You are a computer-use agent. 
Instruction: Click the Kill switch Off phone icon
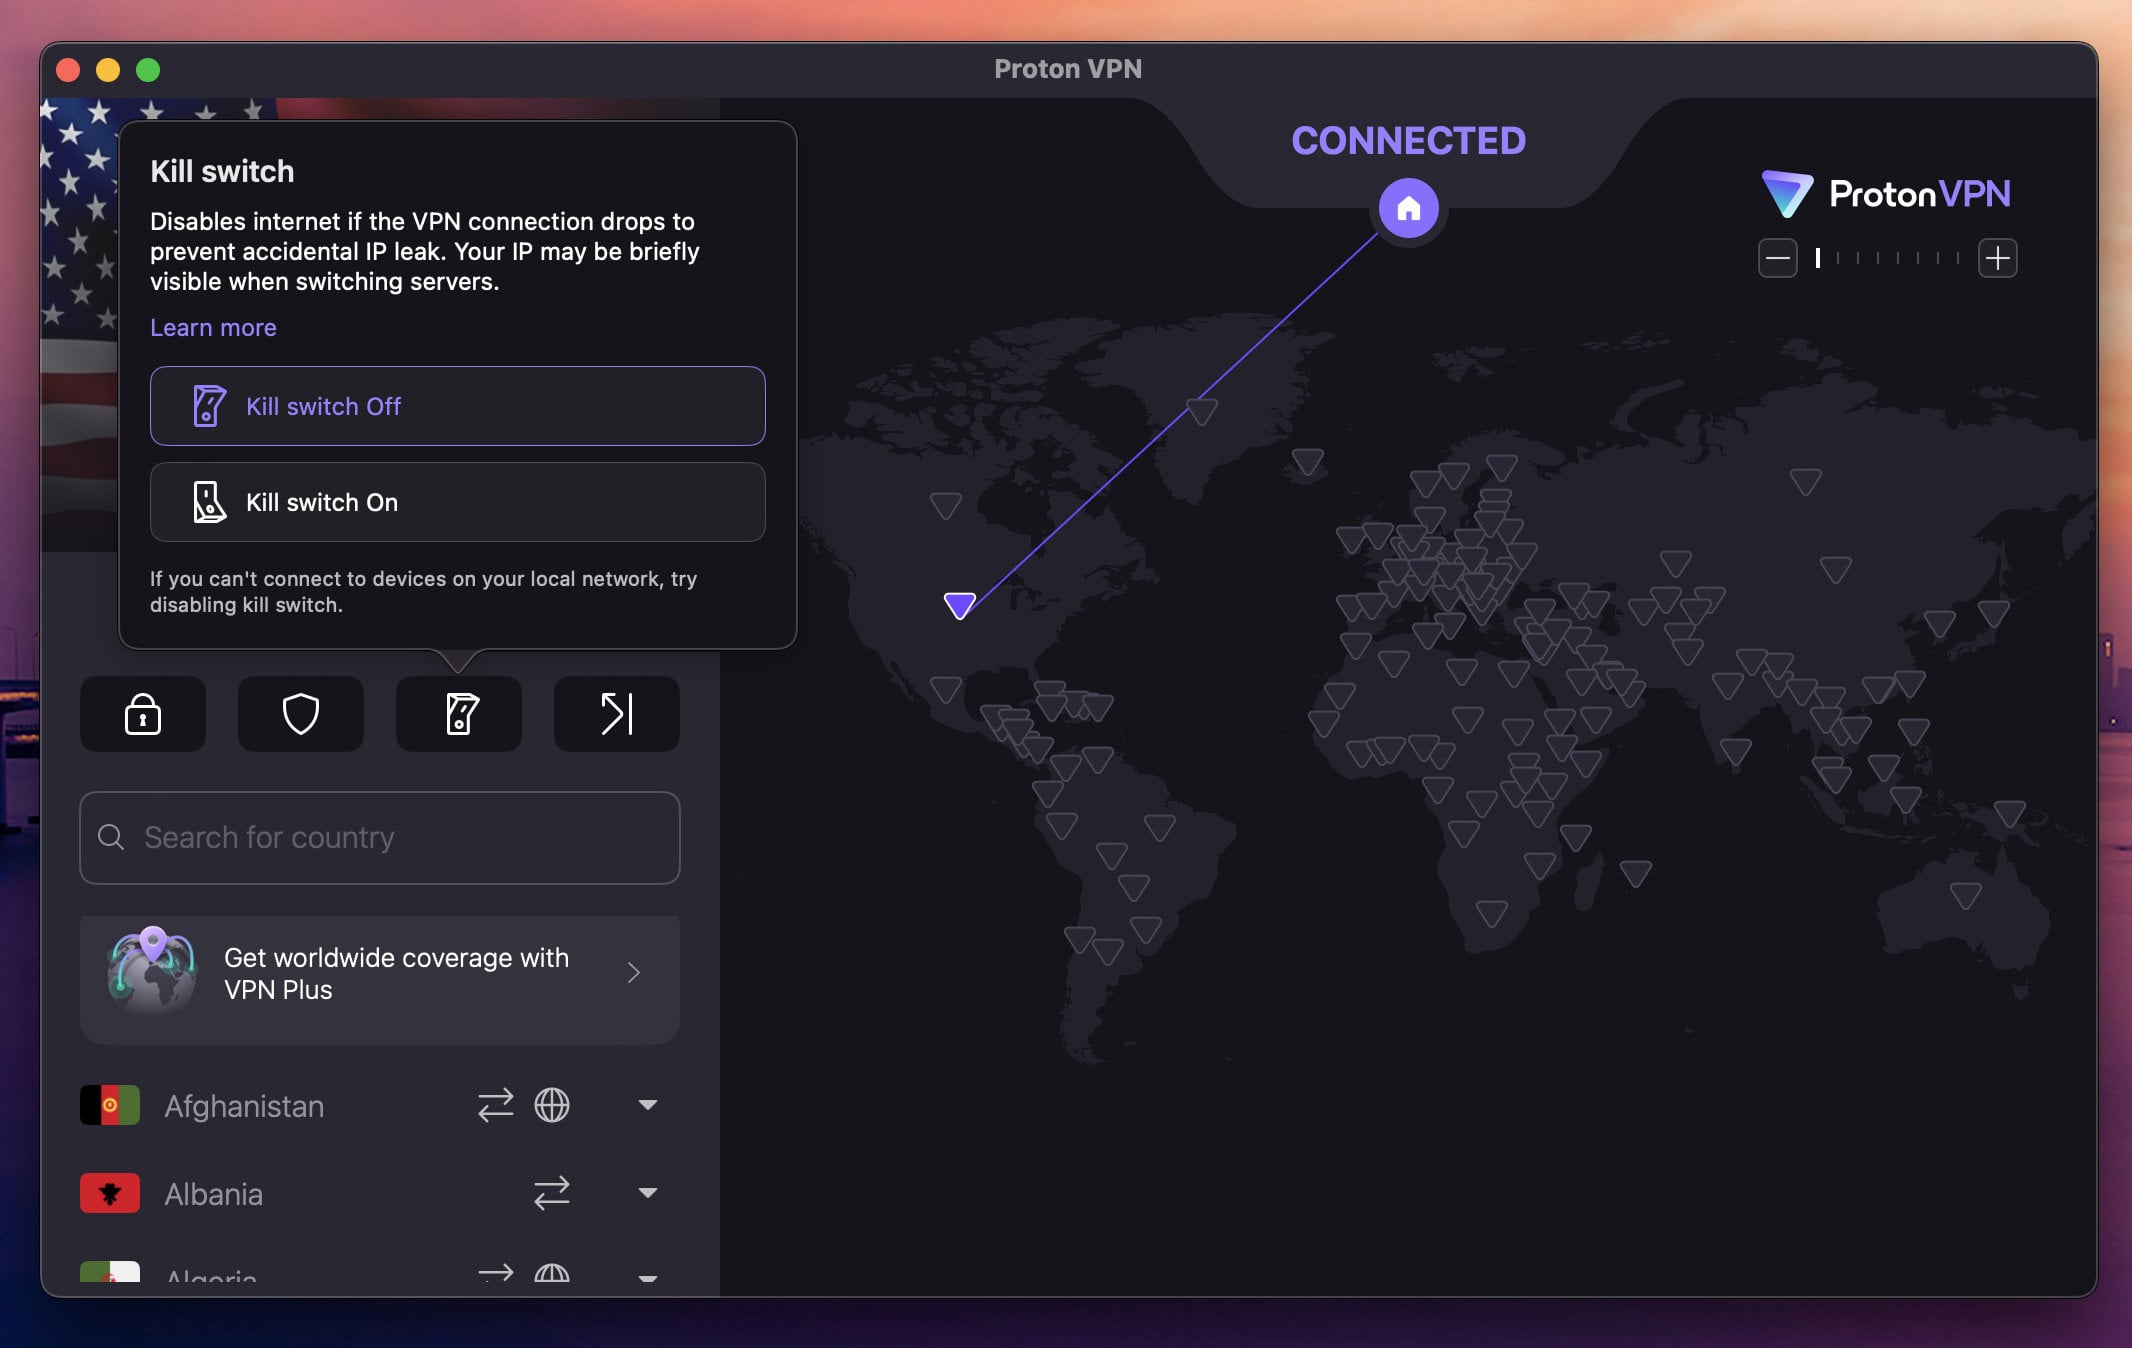point(209,406)
